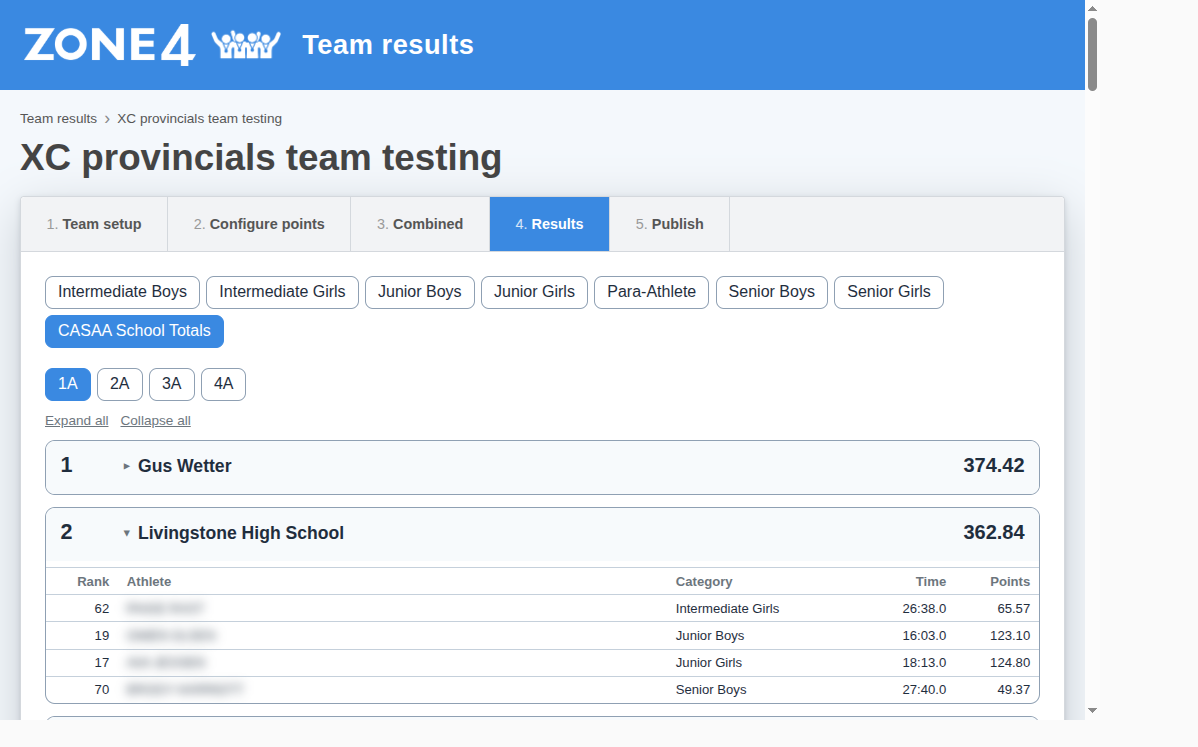1198x747 pixels.
Task: Open the Team setup tab
Action: point(94,224)
